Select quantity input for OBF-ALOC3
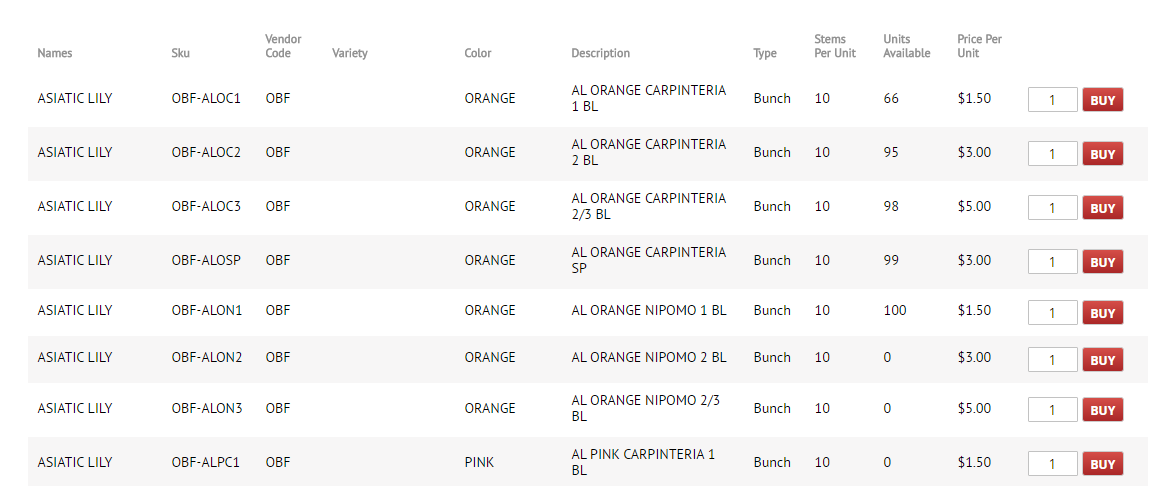Image resolution: width=1175 pixels, height=486 pixels. click(1052, 208)
